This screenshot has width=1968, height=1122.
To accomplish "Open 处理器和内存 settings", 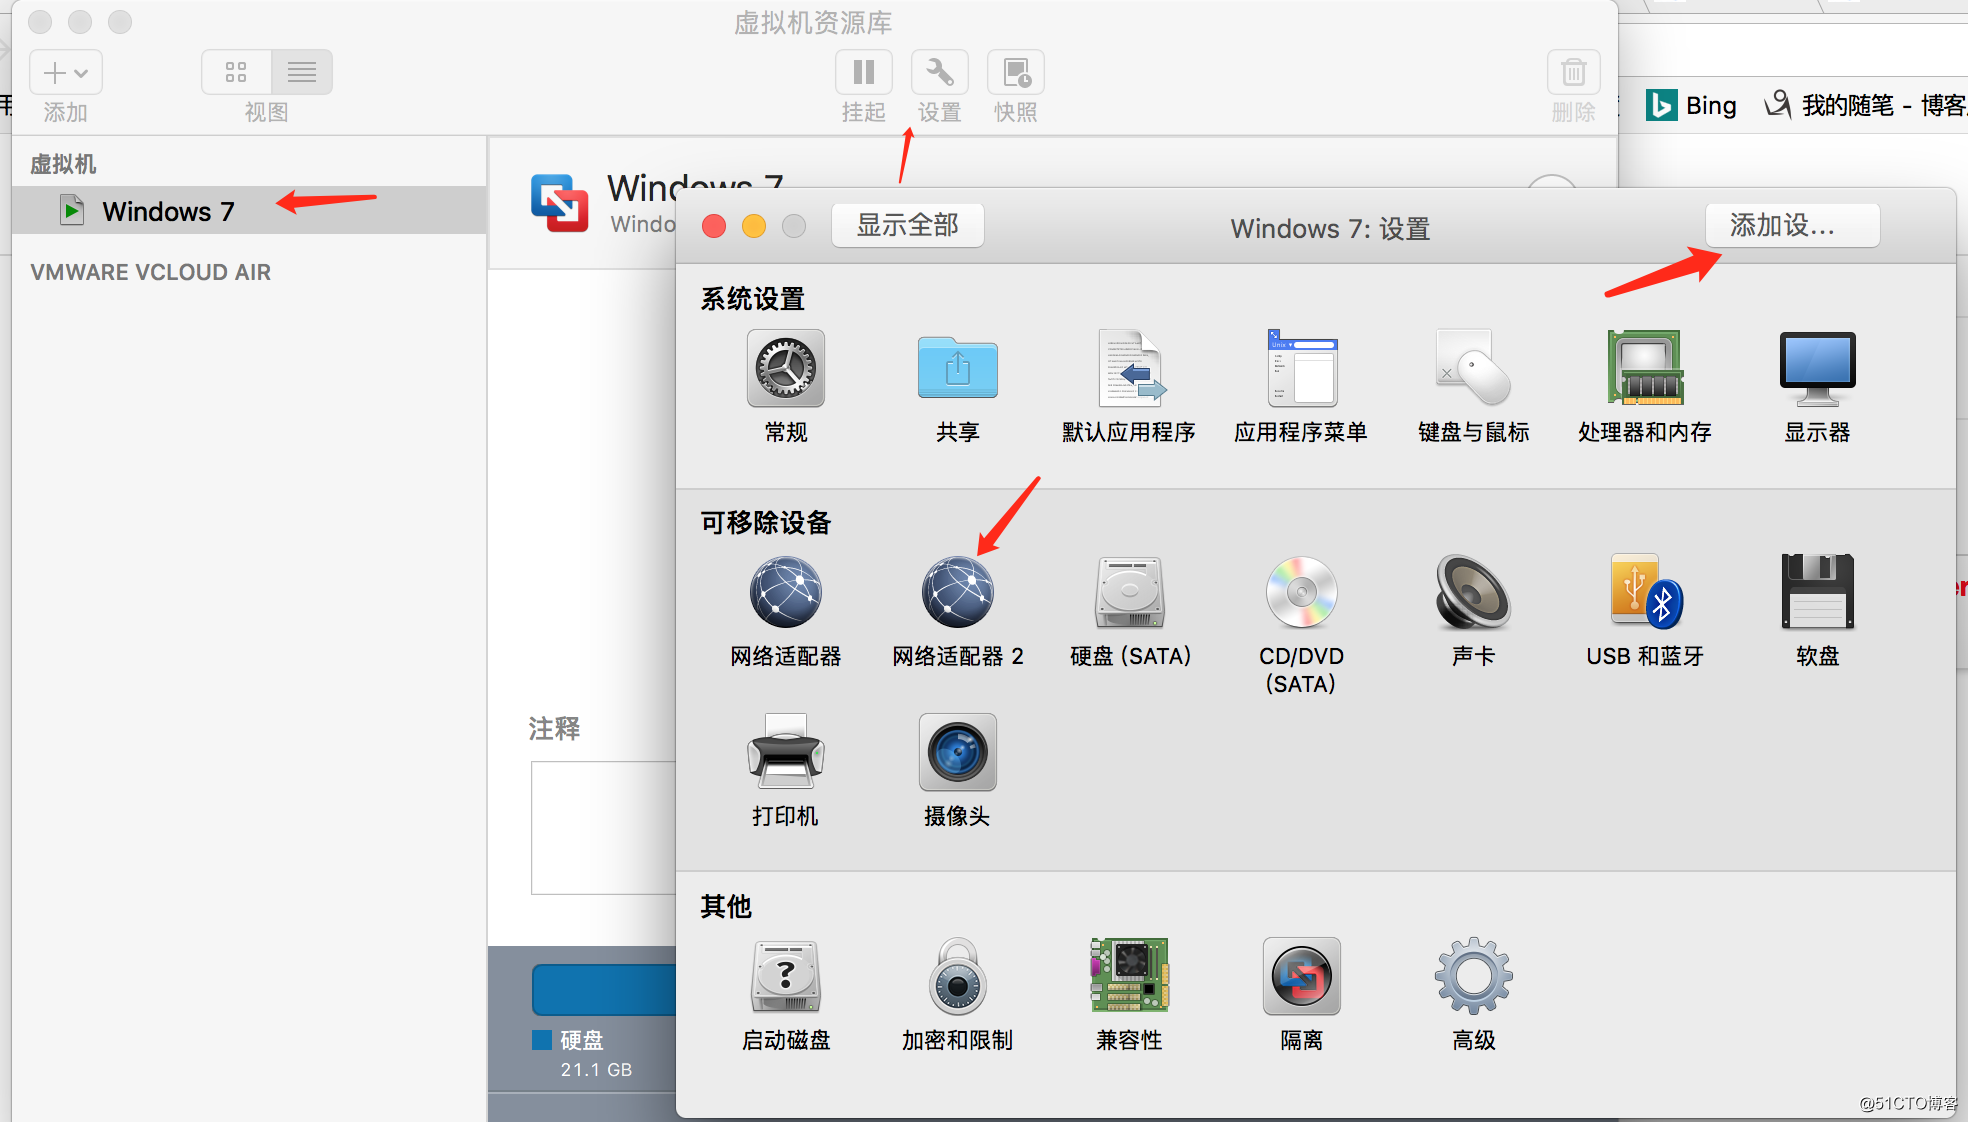I will [1646, 369].
